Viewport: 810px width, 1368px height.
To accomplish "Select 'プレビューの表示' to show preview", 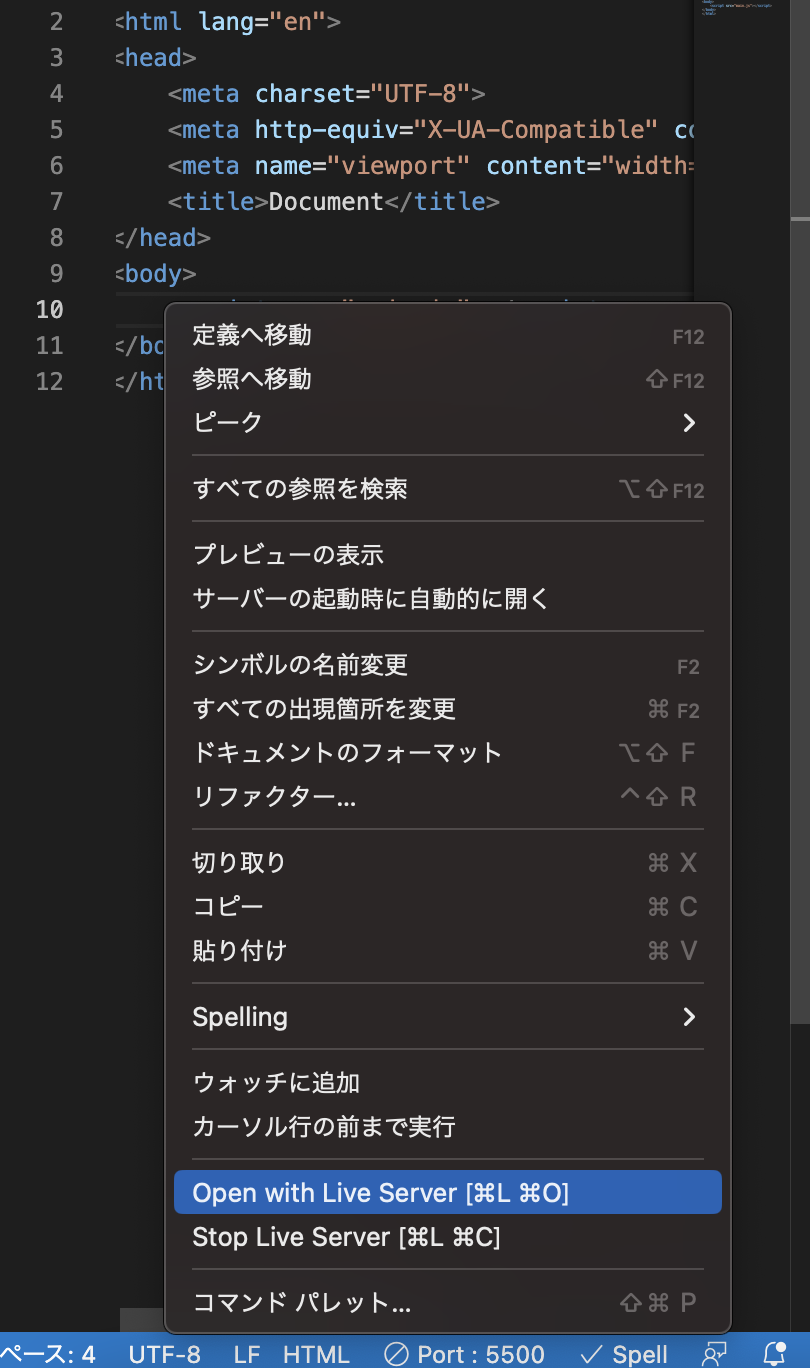I will tap(290, 553).
